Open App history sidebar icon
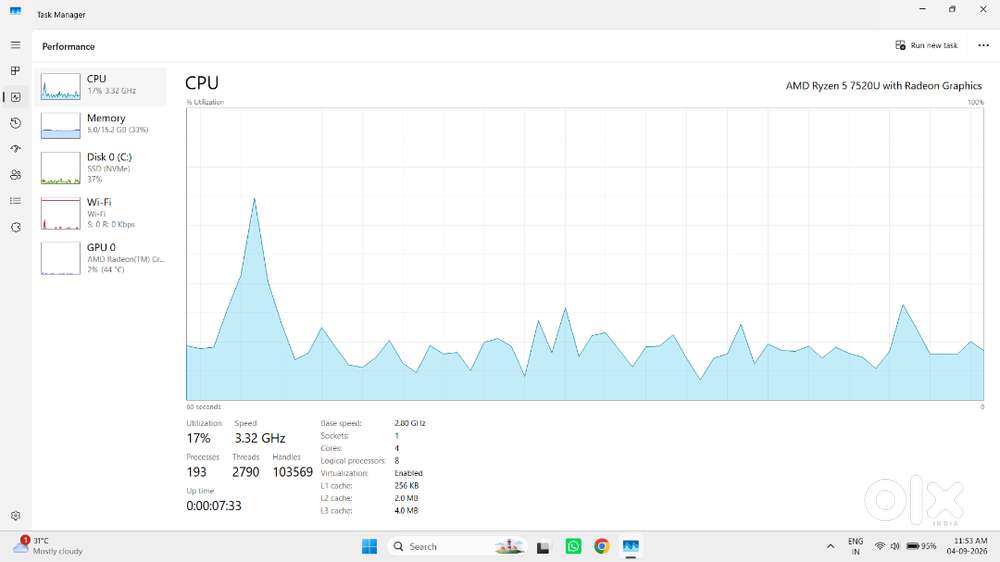This screenshot has height=562, width=1000. tap(15, 123)
